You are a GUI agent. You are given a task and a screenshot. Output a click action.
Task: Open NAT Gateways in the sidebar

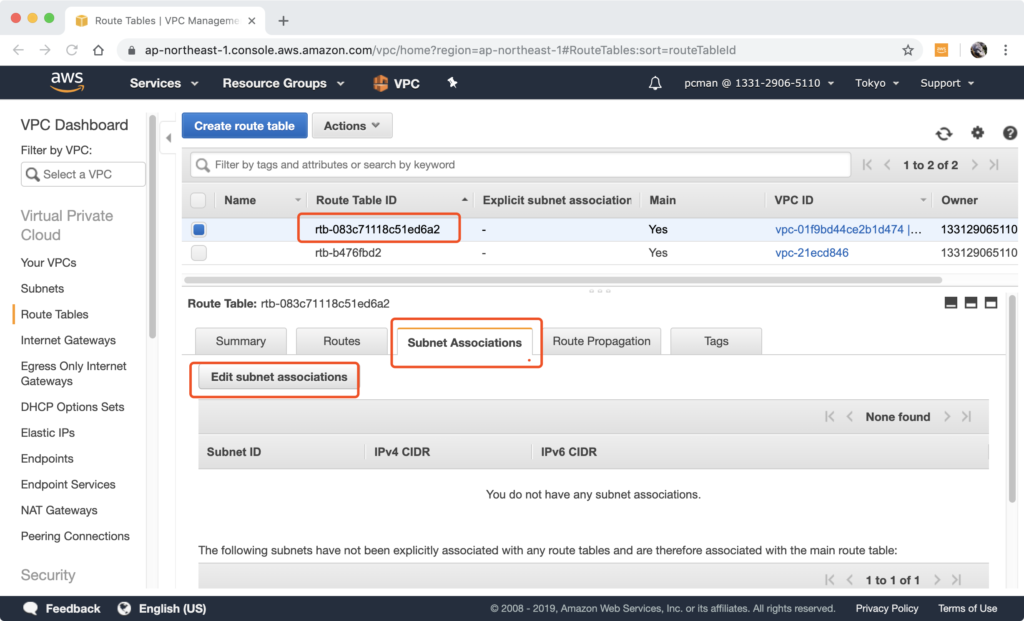click(x=59, y=510)
